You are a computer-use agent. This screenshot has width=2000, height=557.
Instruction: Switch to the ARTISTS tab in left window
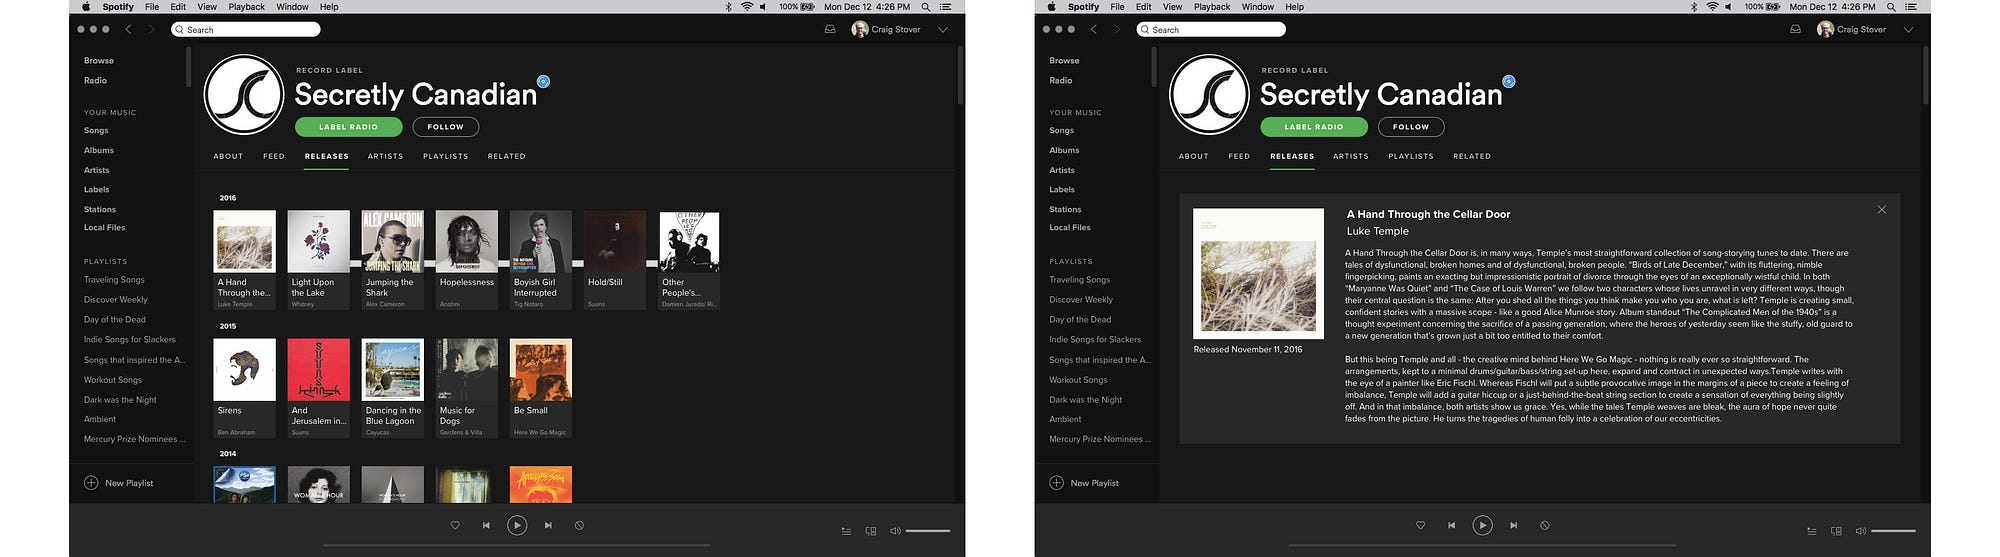(x=385, y=156)
